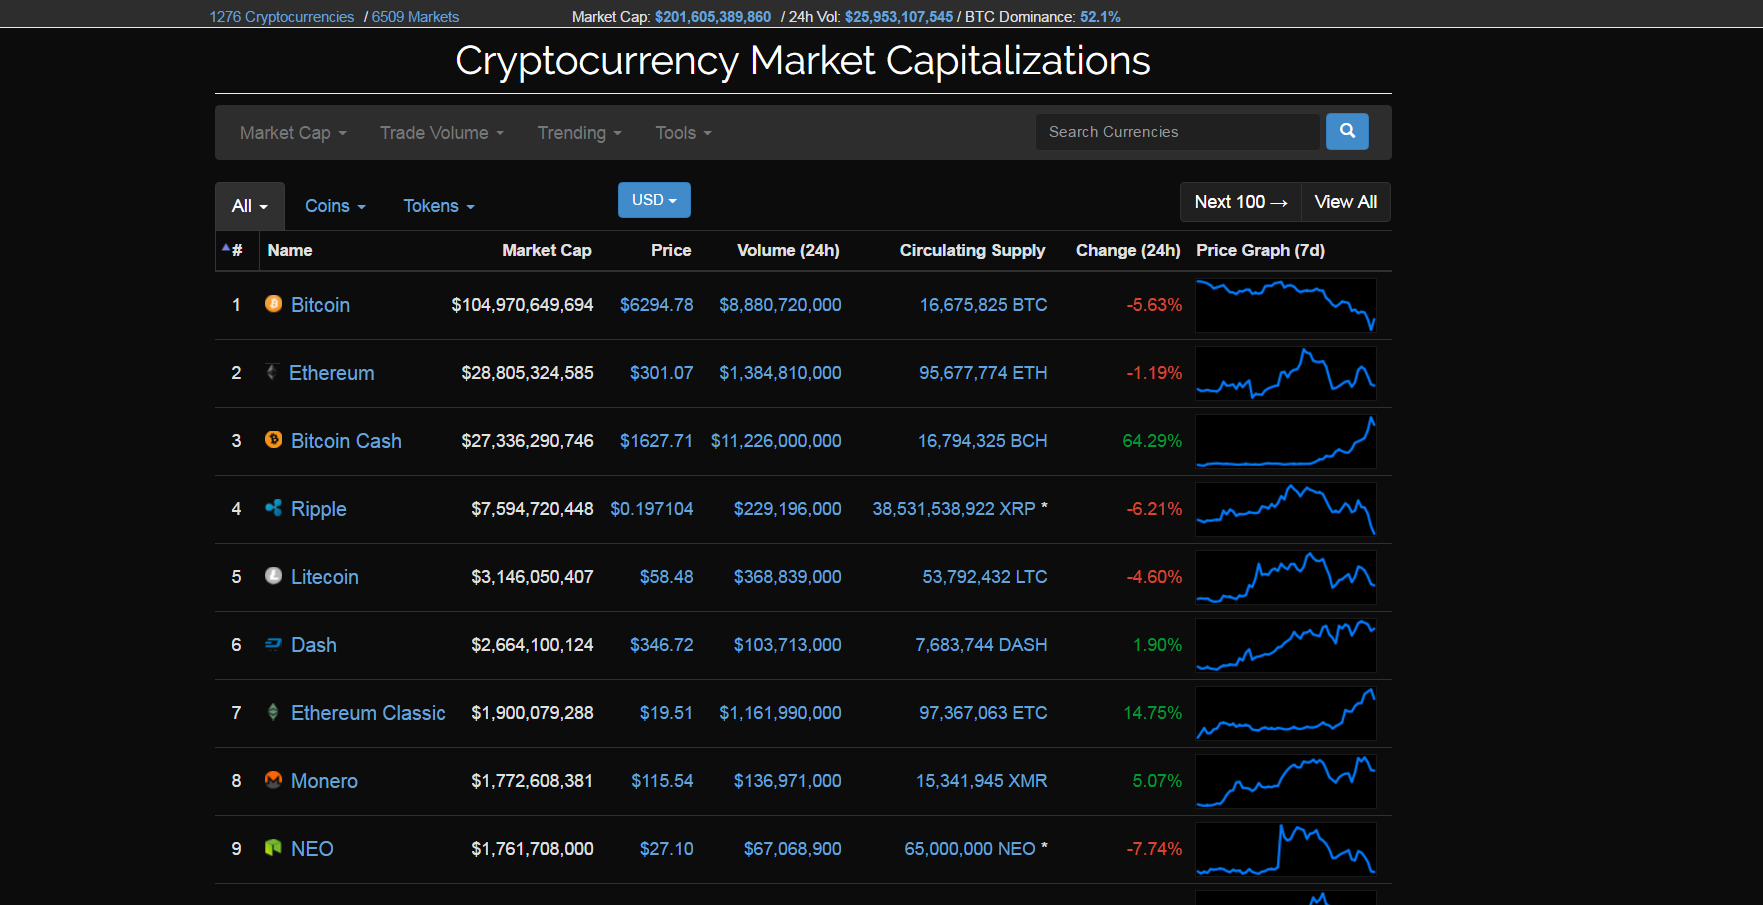Click Ethereum price $301.07
1763x905 pixels.
[661, 373]
